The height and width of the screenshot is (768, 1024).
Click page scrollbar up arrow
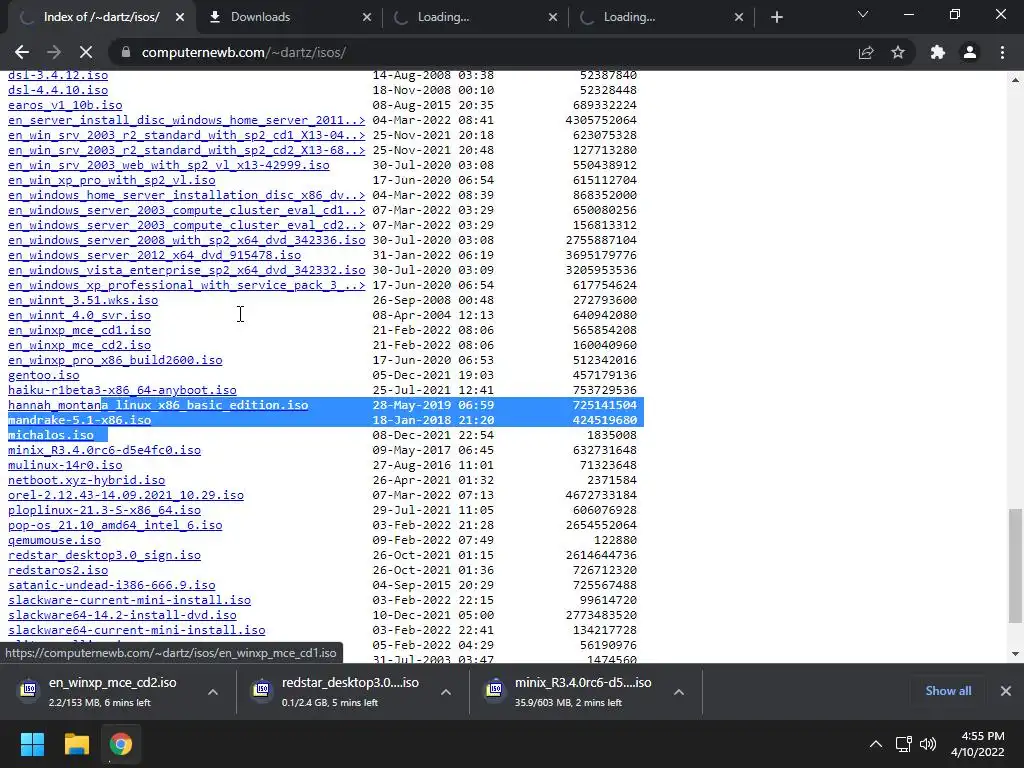pyautogui.click(x=1015, y=80)
